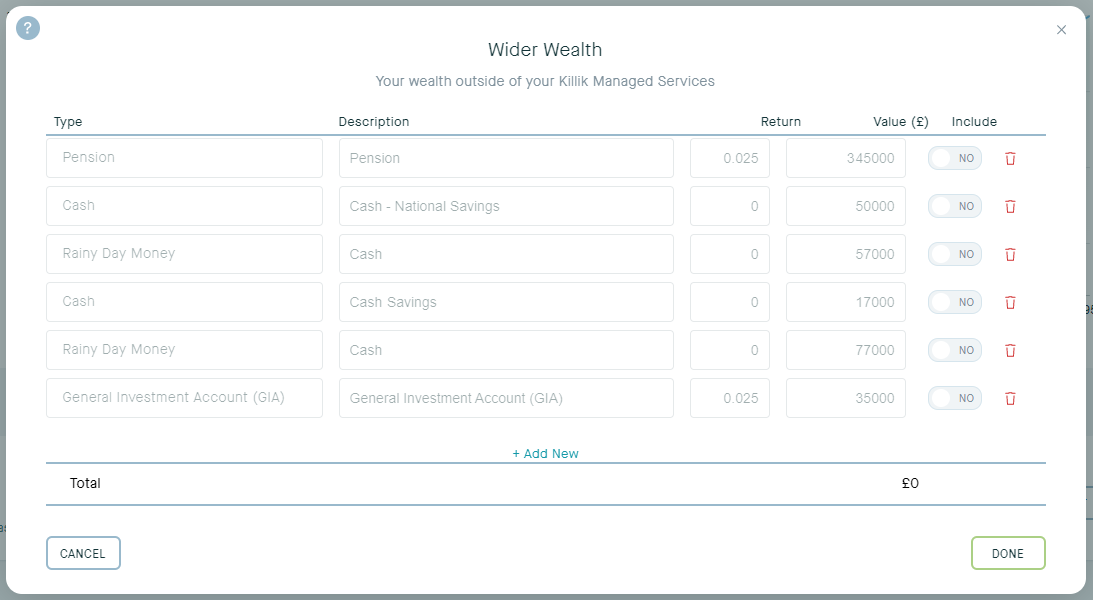Viewport: 1093px width, 600px height.
Task: Remove the 57000 Rainy Day Money row
Action: 1010,254
